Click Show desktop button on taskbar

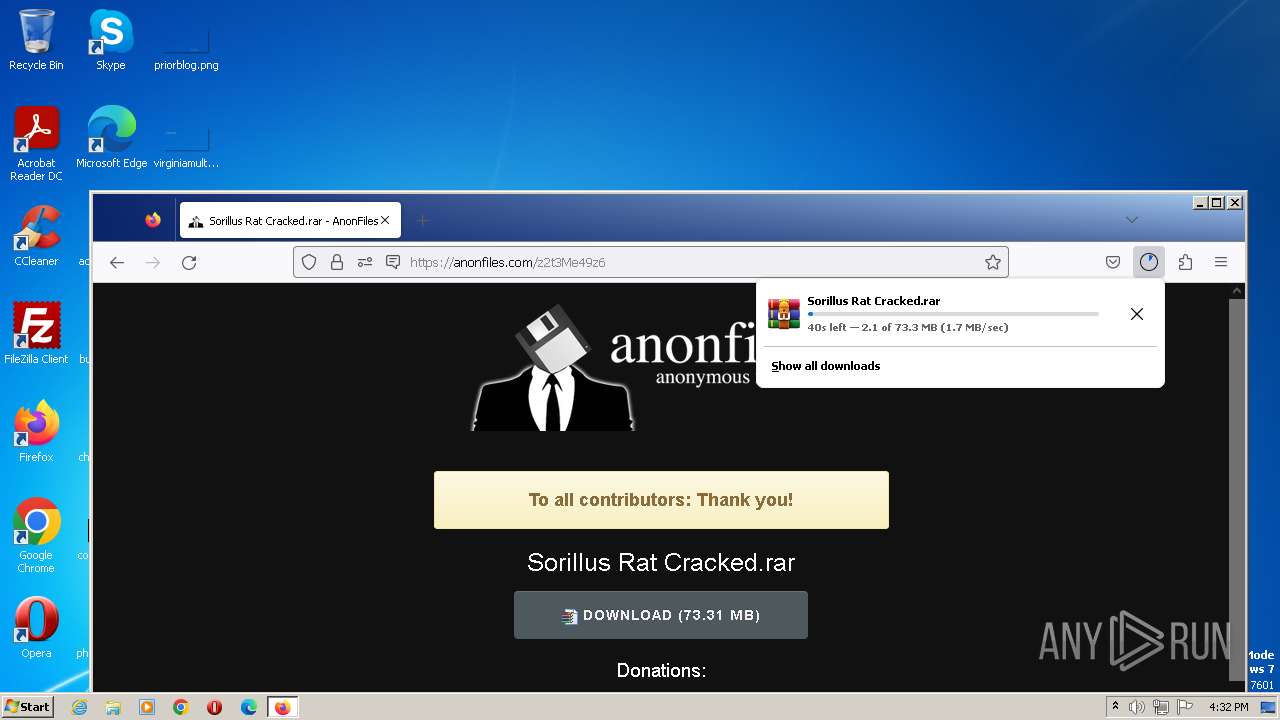click(1268, 707)
